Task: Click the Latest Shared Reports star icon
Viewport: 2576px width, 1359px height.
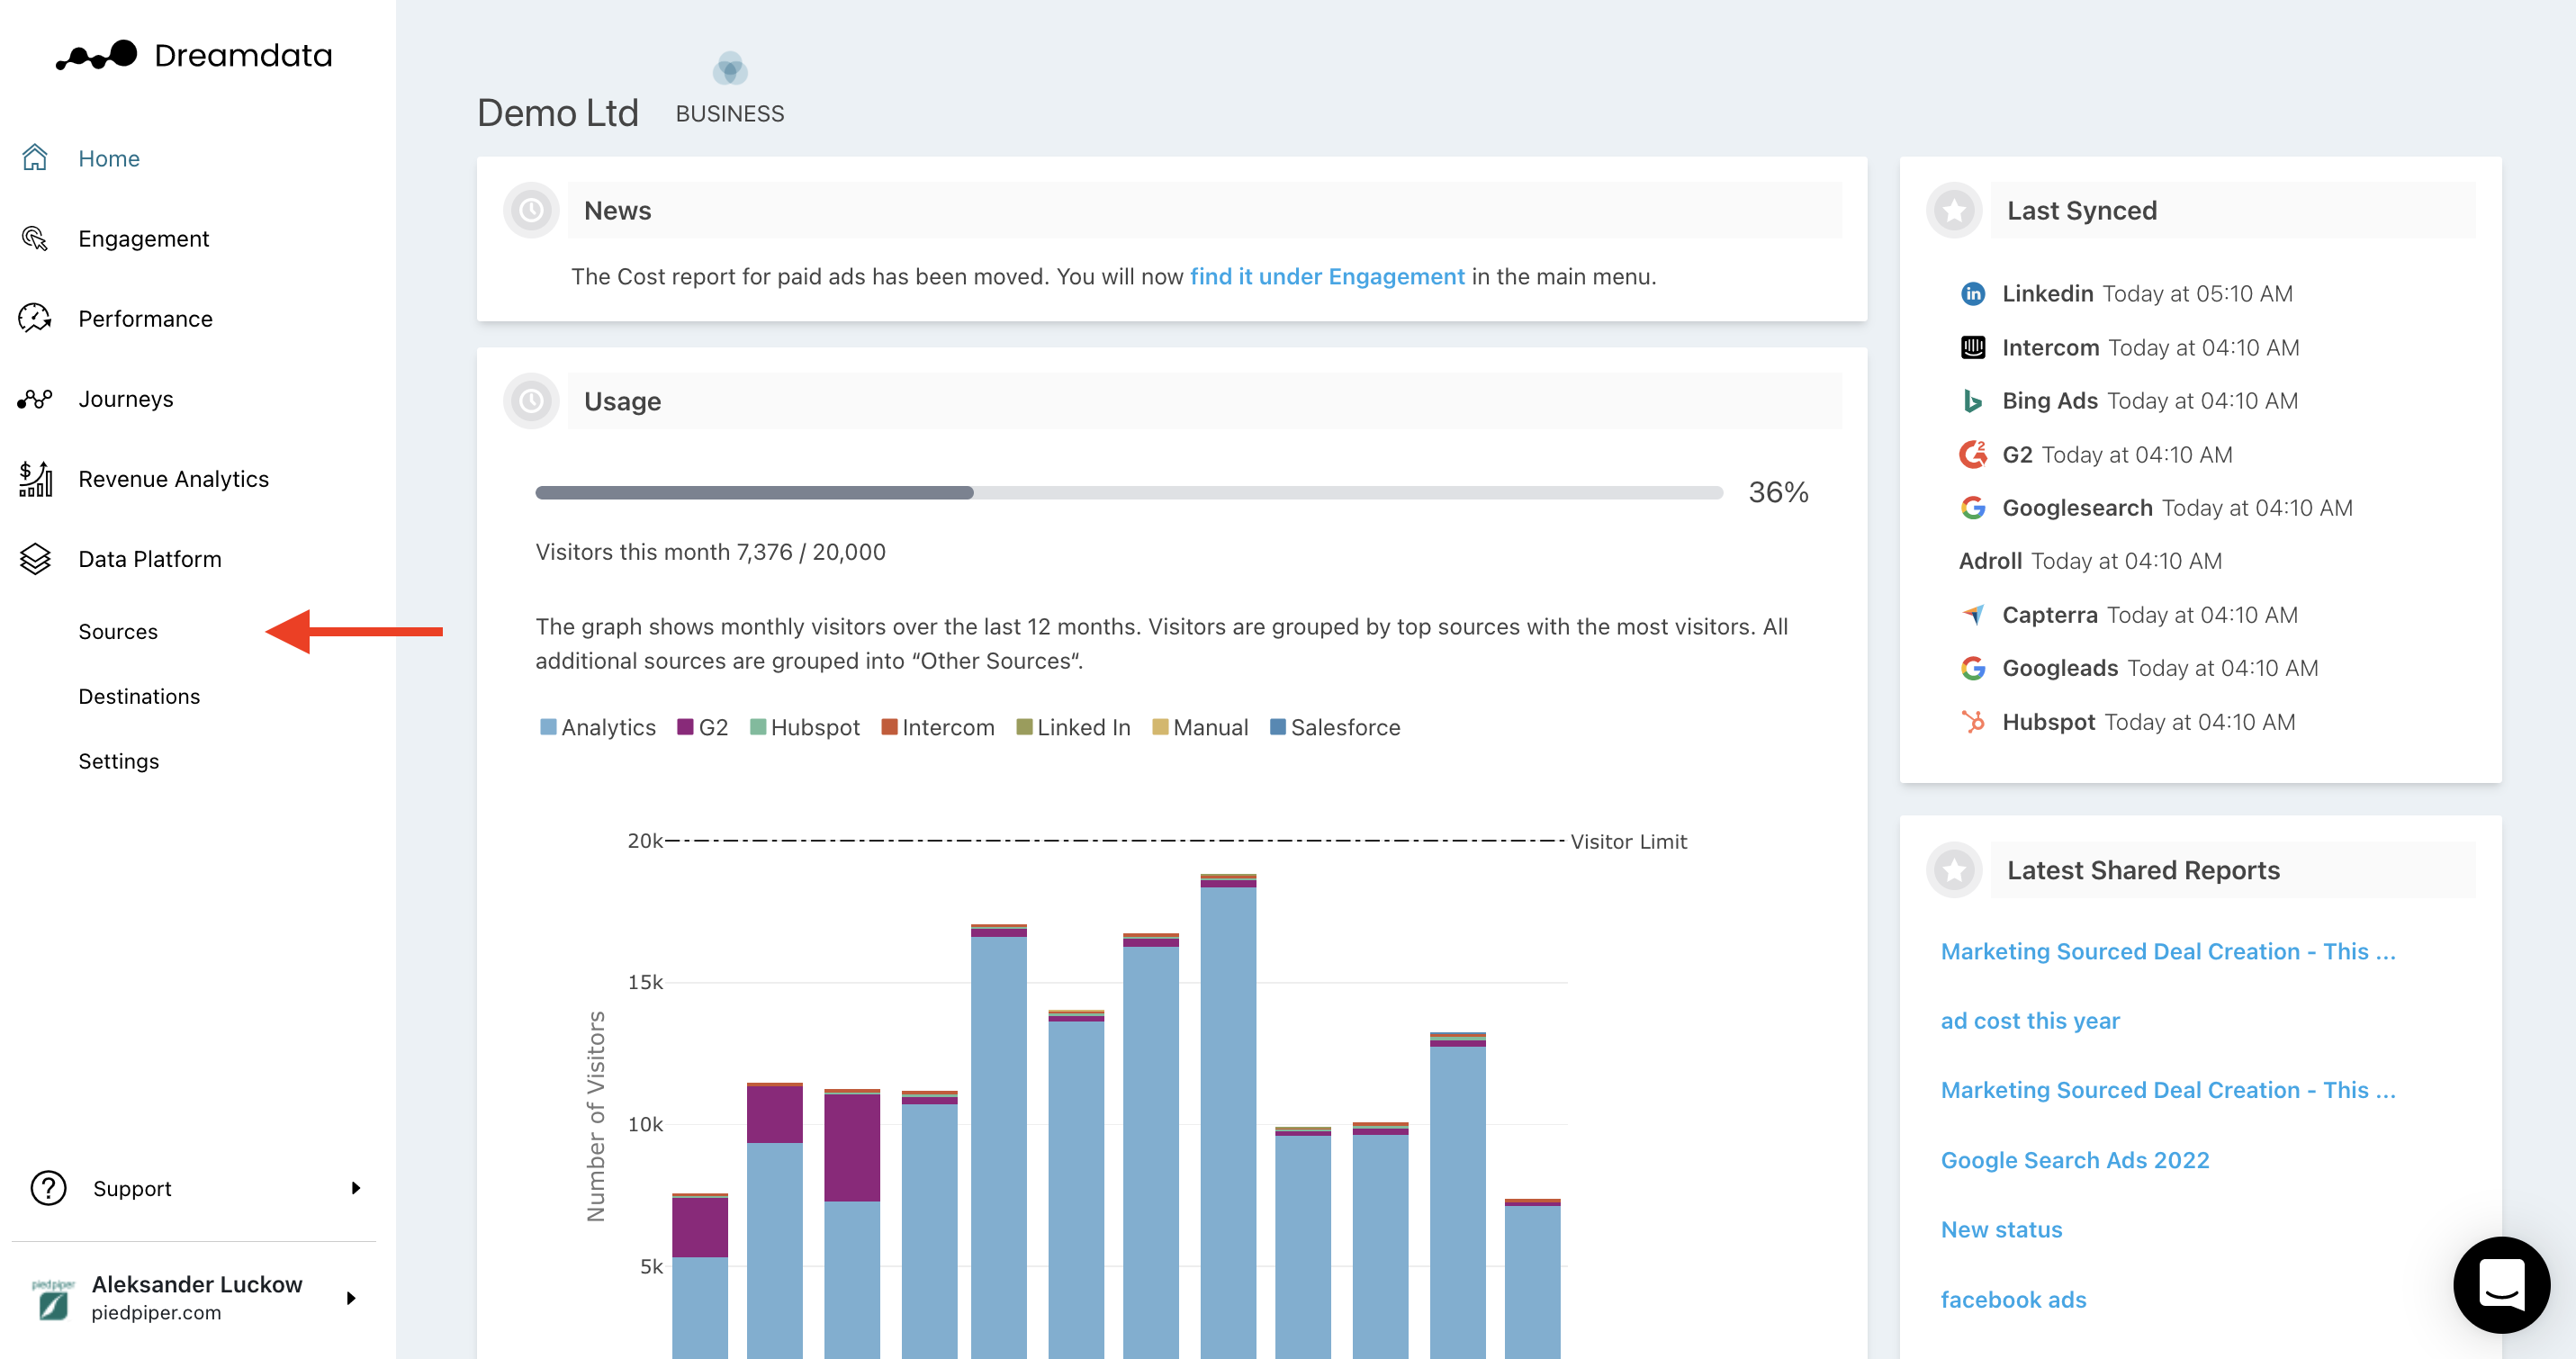Action: click(x=1954, y=870)
